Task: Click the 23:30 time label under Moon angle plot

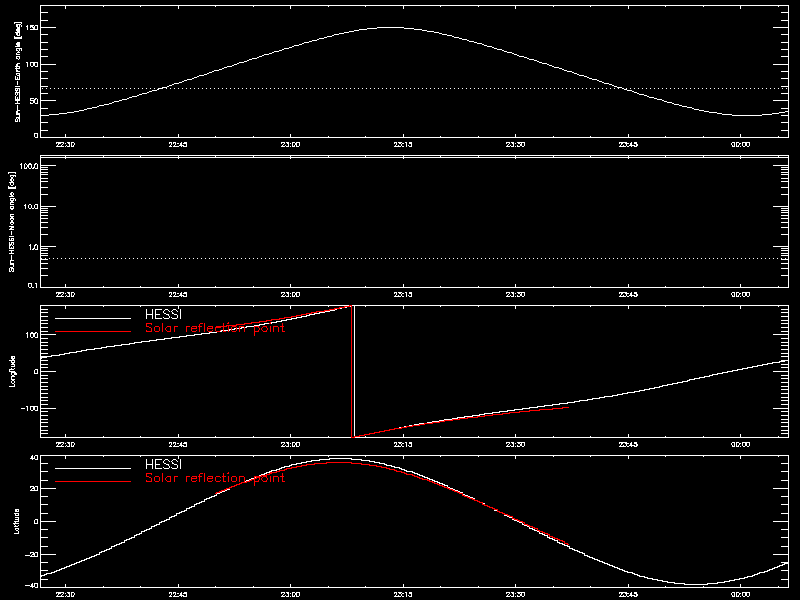Action: click(x=516, y=294)
